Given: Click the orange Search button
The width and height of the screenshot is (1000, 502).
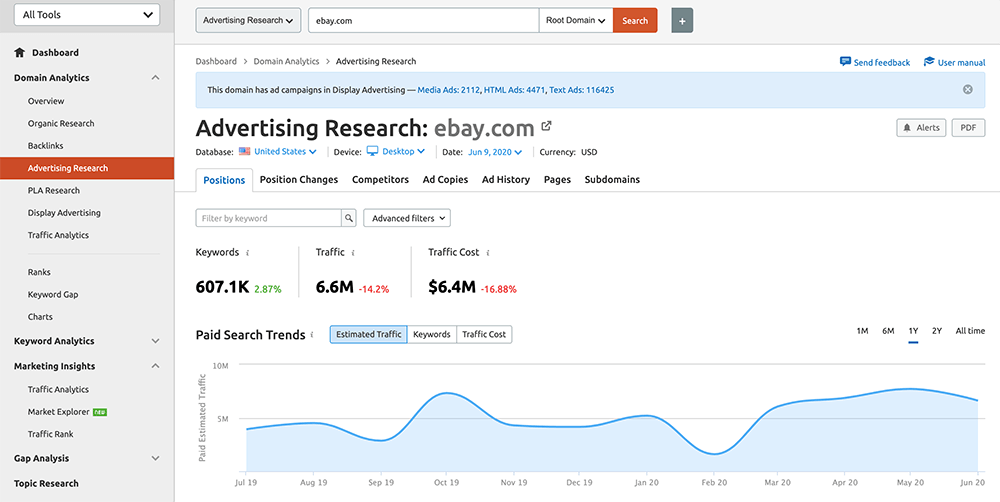Looking at the screenshot, I should point(635,20).
